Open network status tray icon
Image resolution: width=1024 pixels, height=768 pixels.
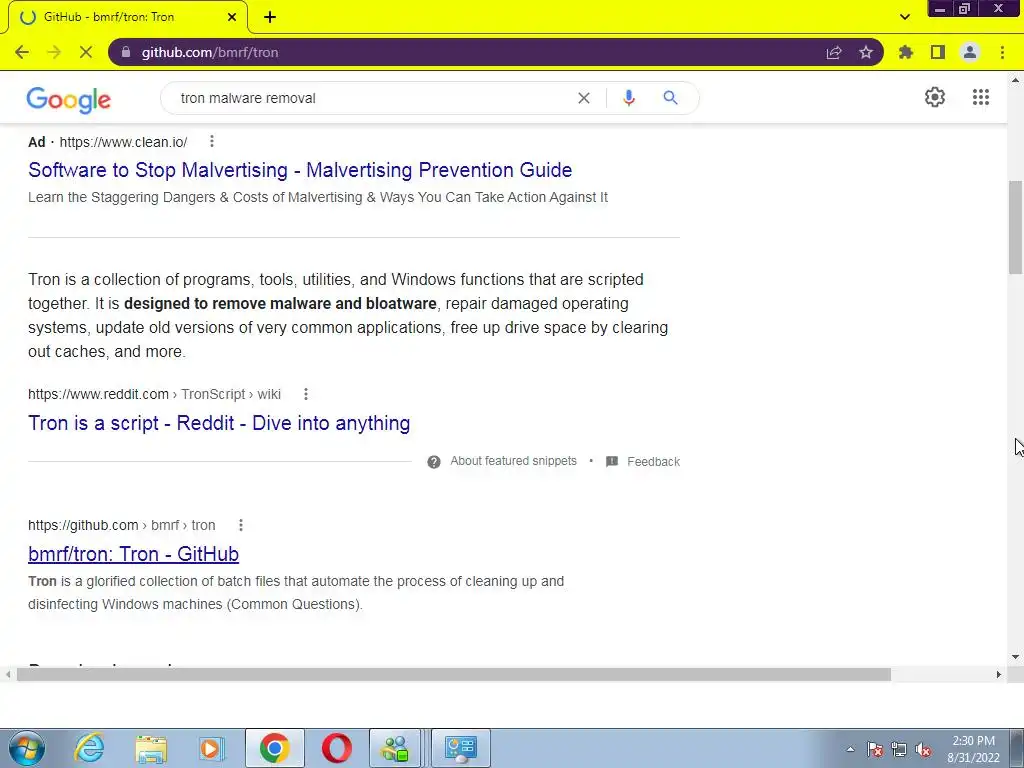899,750
